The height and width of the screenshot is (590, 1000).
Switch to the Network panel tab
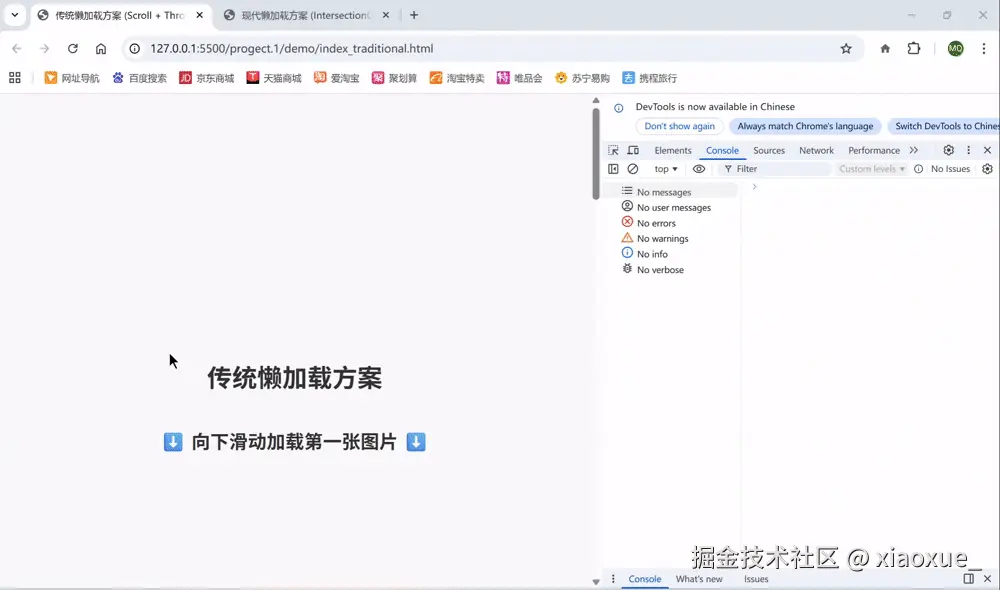[816, 149]
